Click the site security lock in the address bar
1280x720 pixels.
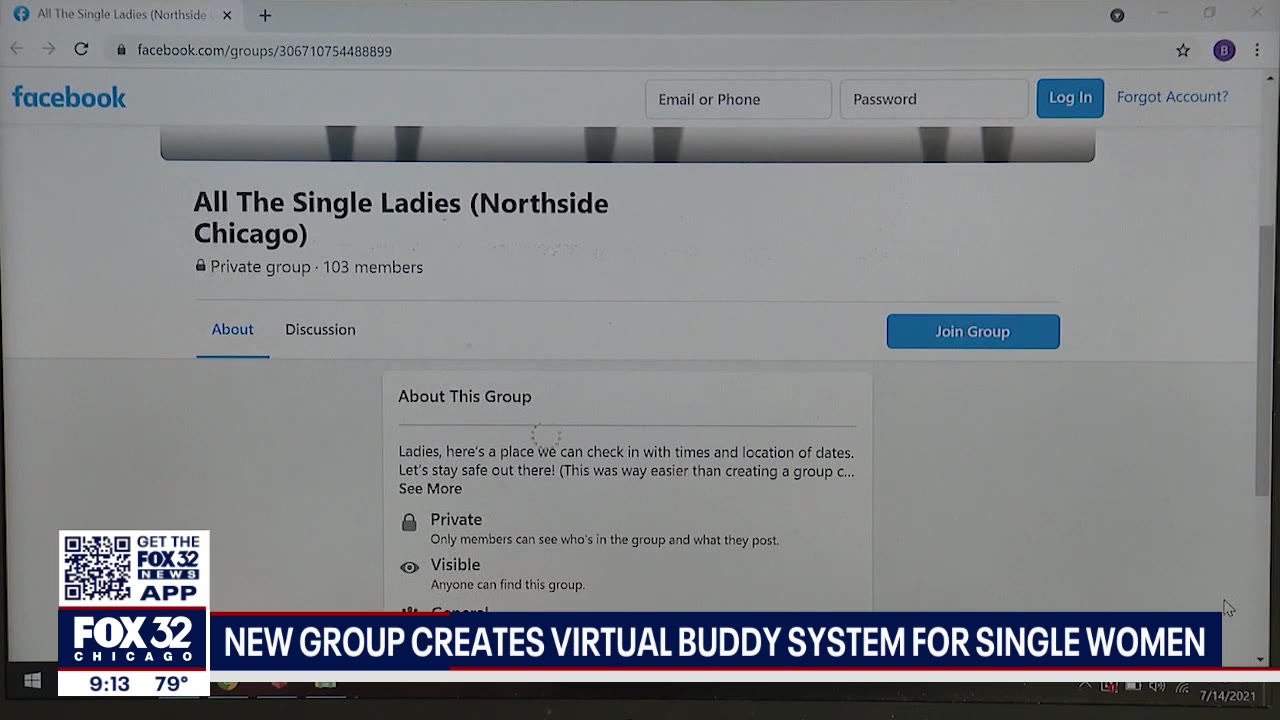pos(120,50)
